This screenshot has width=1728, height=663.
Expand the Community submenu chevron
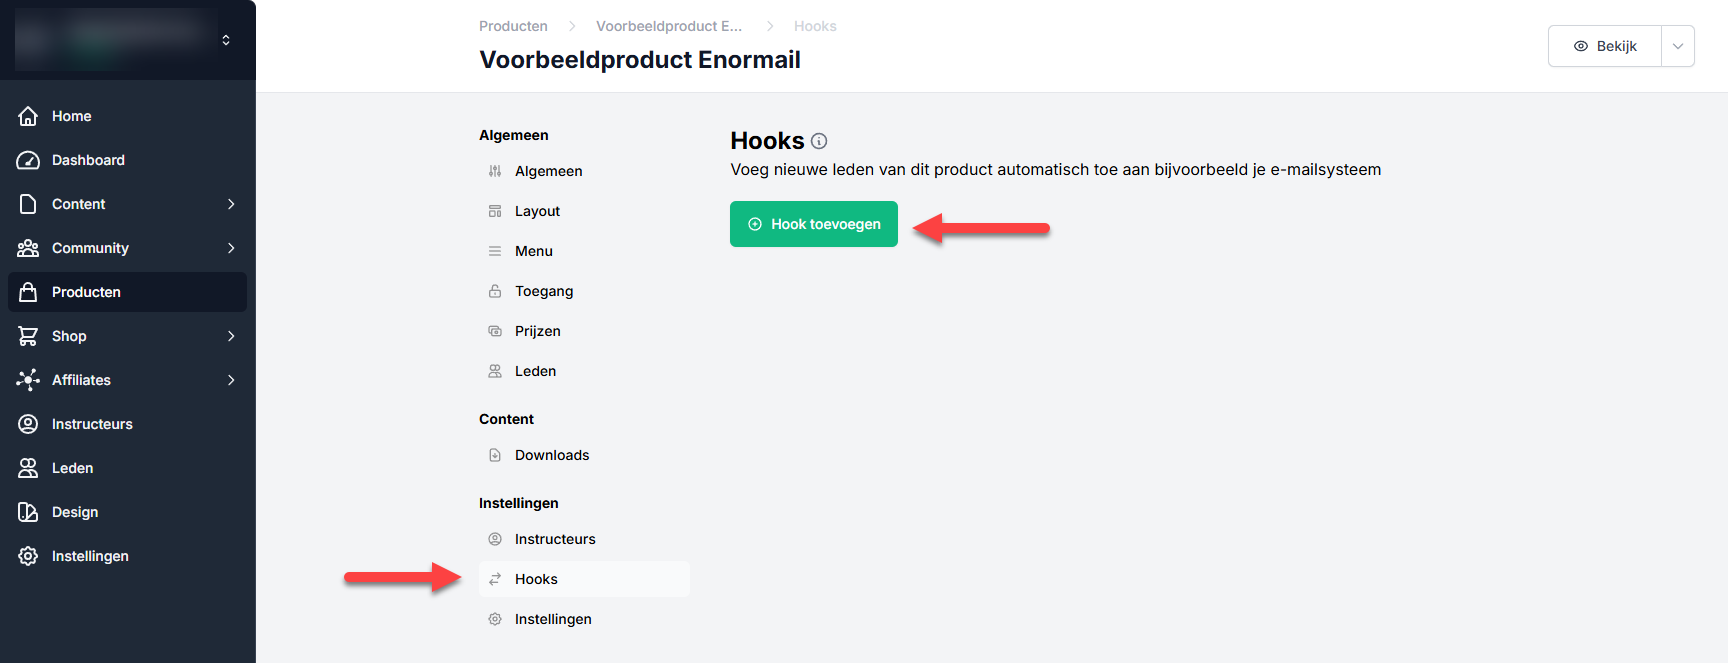tap(231, 248)
